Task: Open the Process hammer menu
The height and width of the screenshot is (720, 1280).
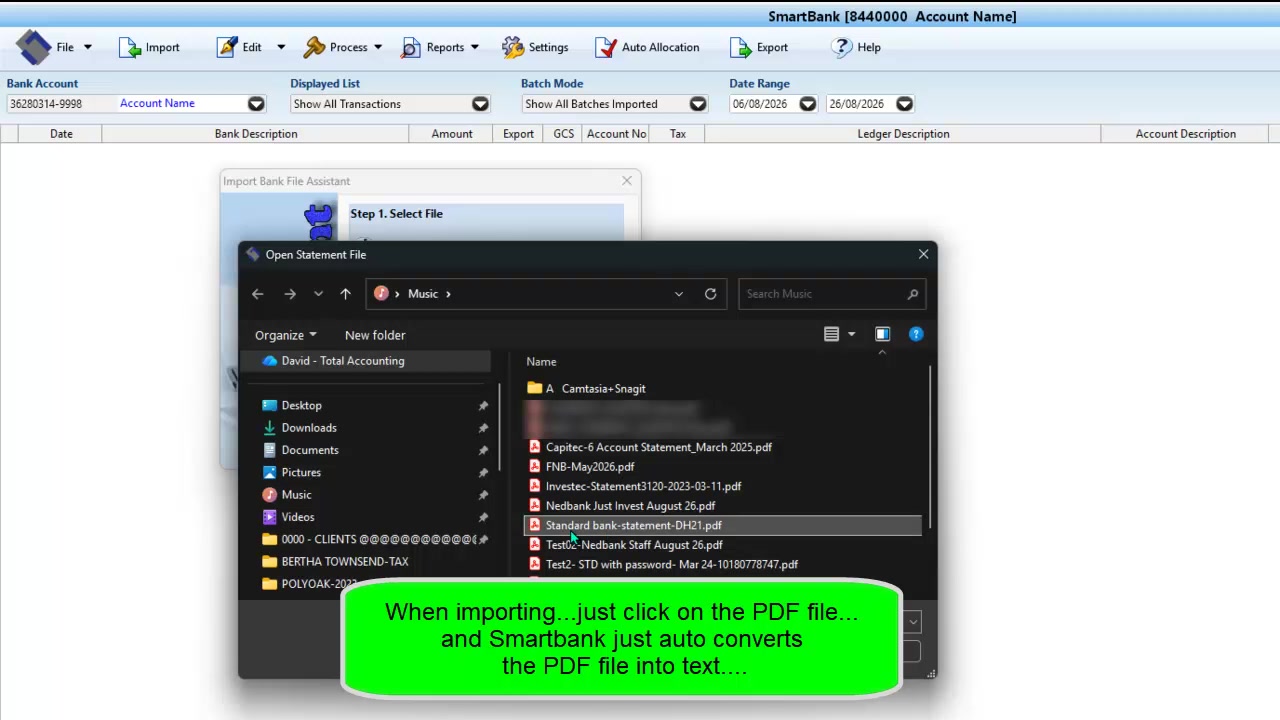Action: [343, 47]
